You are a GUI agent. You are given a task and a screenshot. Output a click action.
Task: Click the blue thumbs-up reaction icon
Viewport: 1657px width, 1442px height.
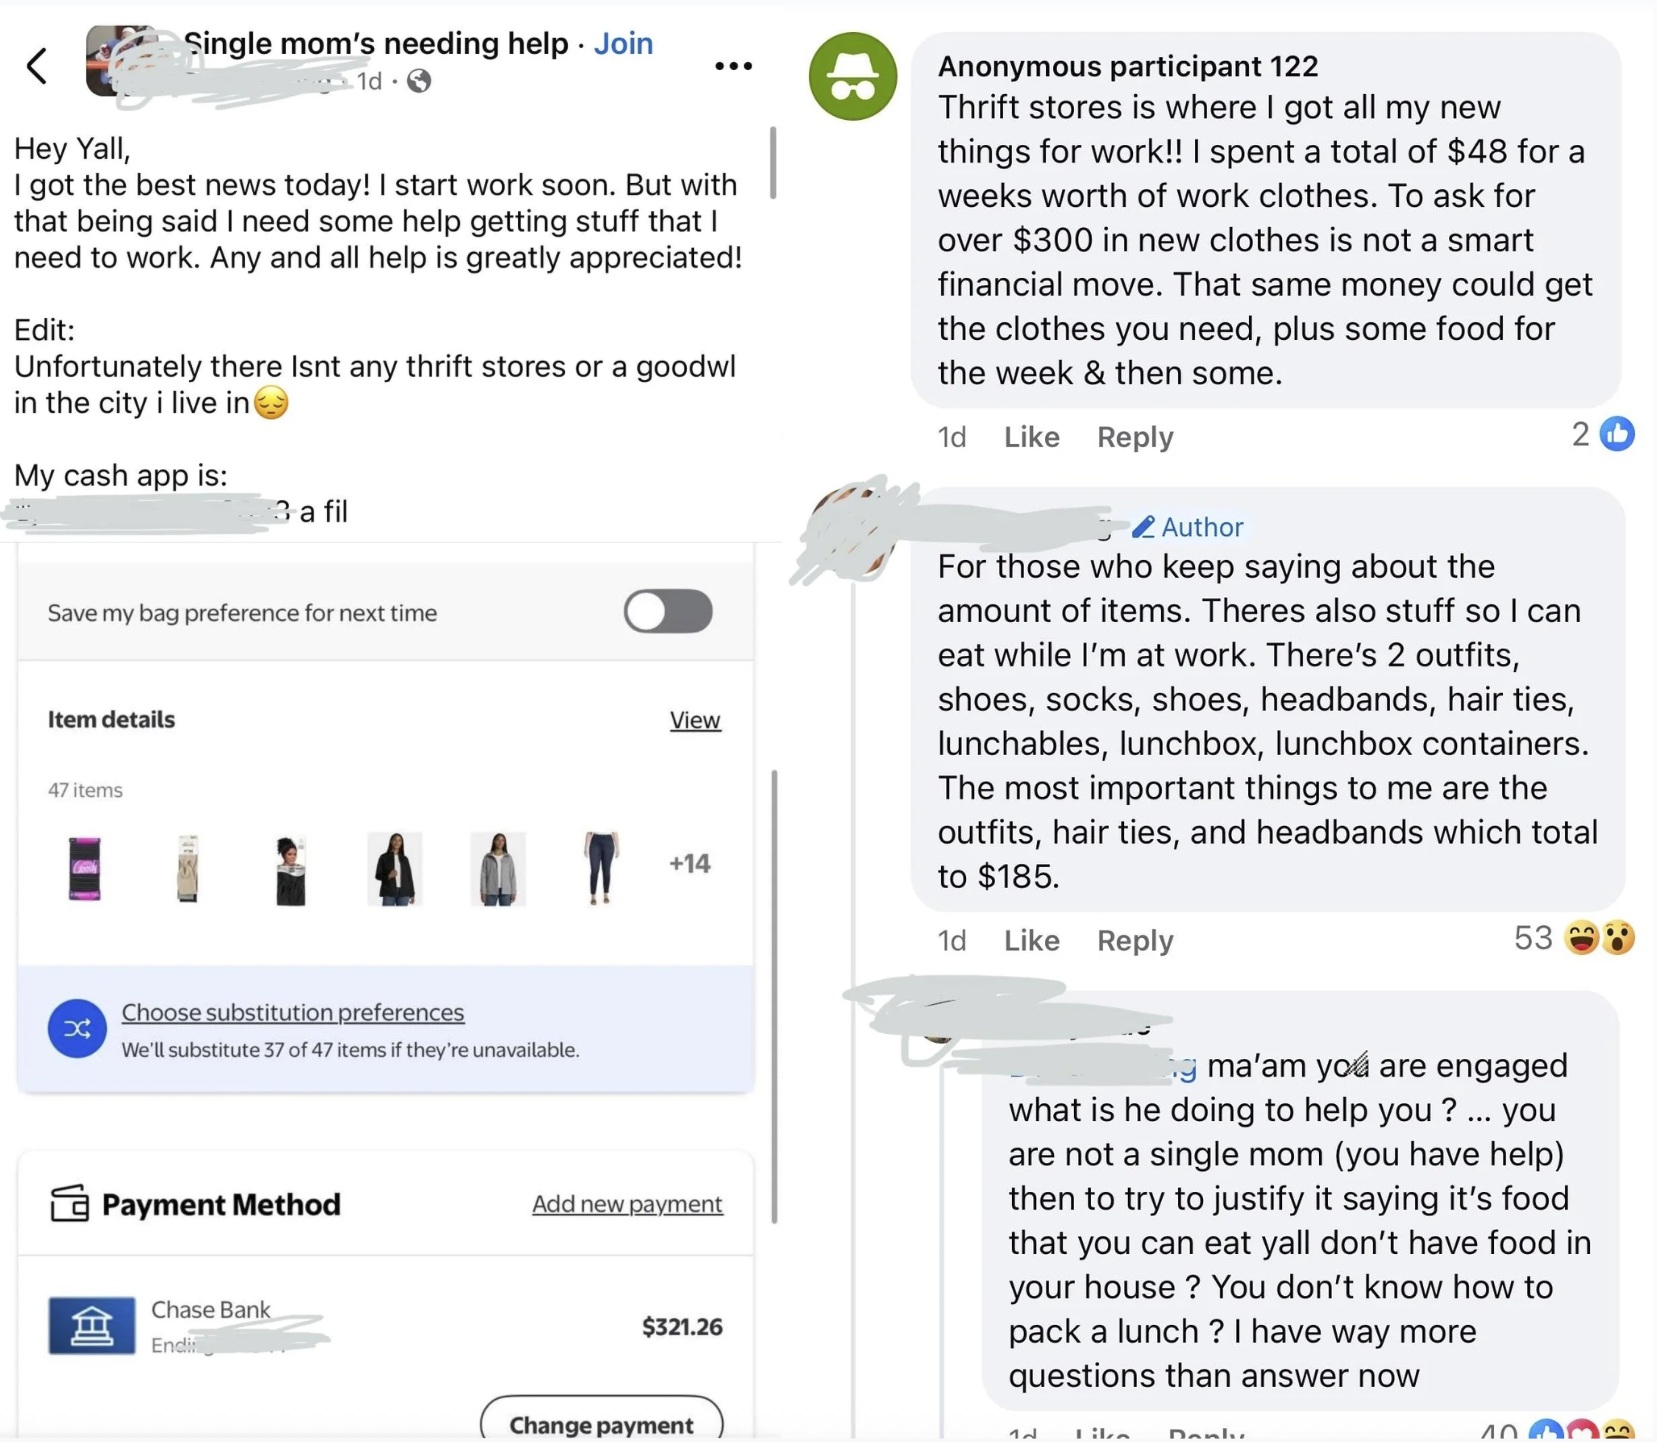click(1617, 434)
